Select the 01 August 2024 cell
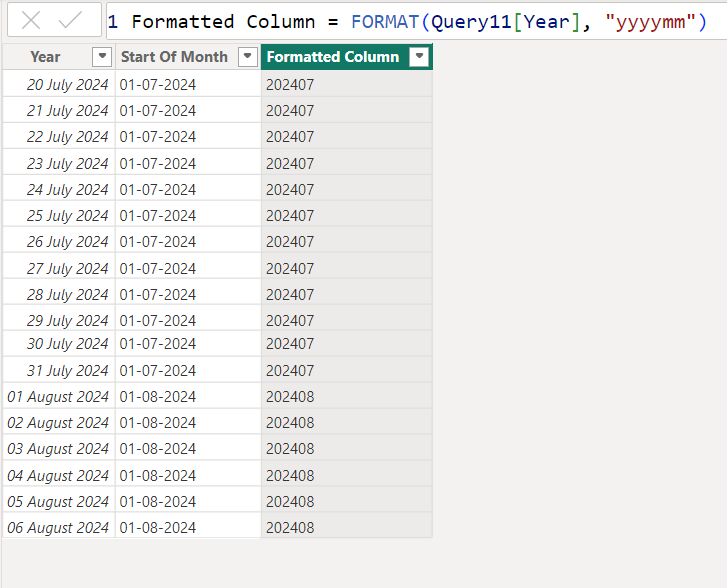This screenshot has width=727, height=588. [x=58, y=397]
